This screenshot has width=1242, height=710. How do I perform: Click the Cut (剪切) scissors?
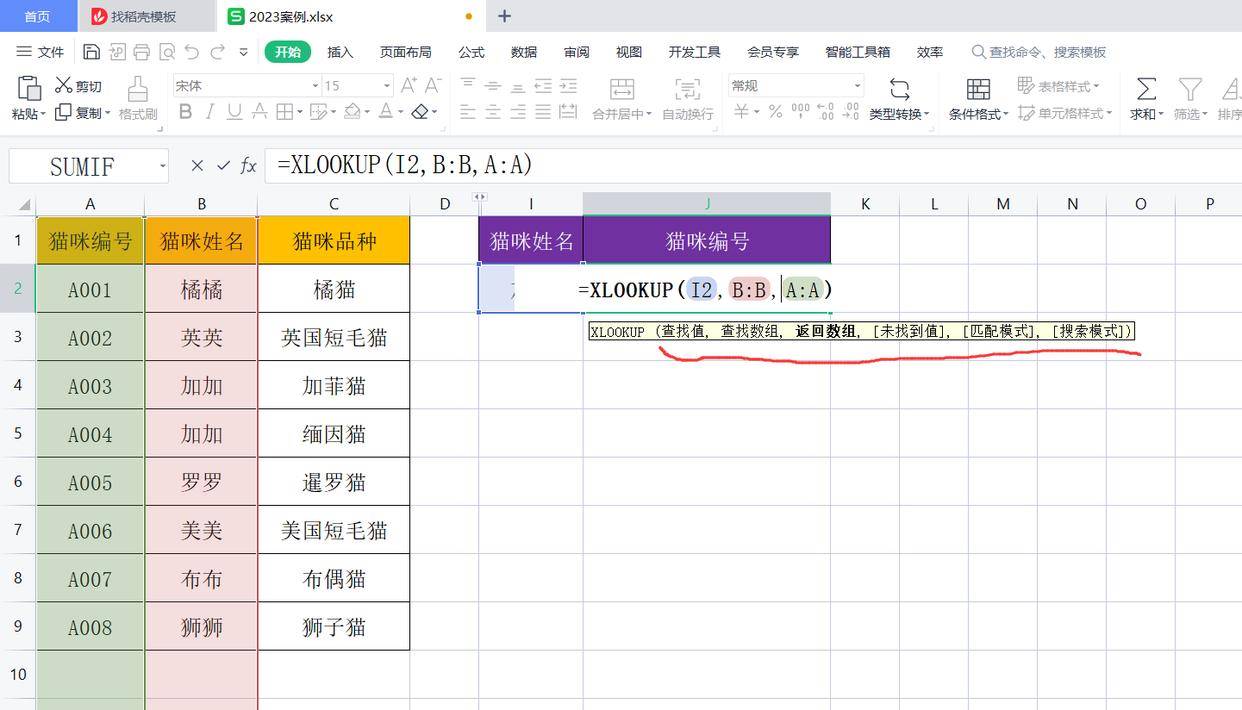coord(64,86)
